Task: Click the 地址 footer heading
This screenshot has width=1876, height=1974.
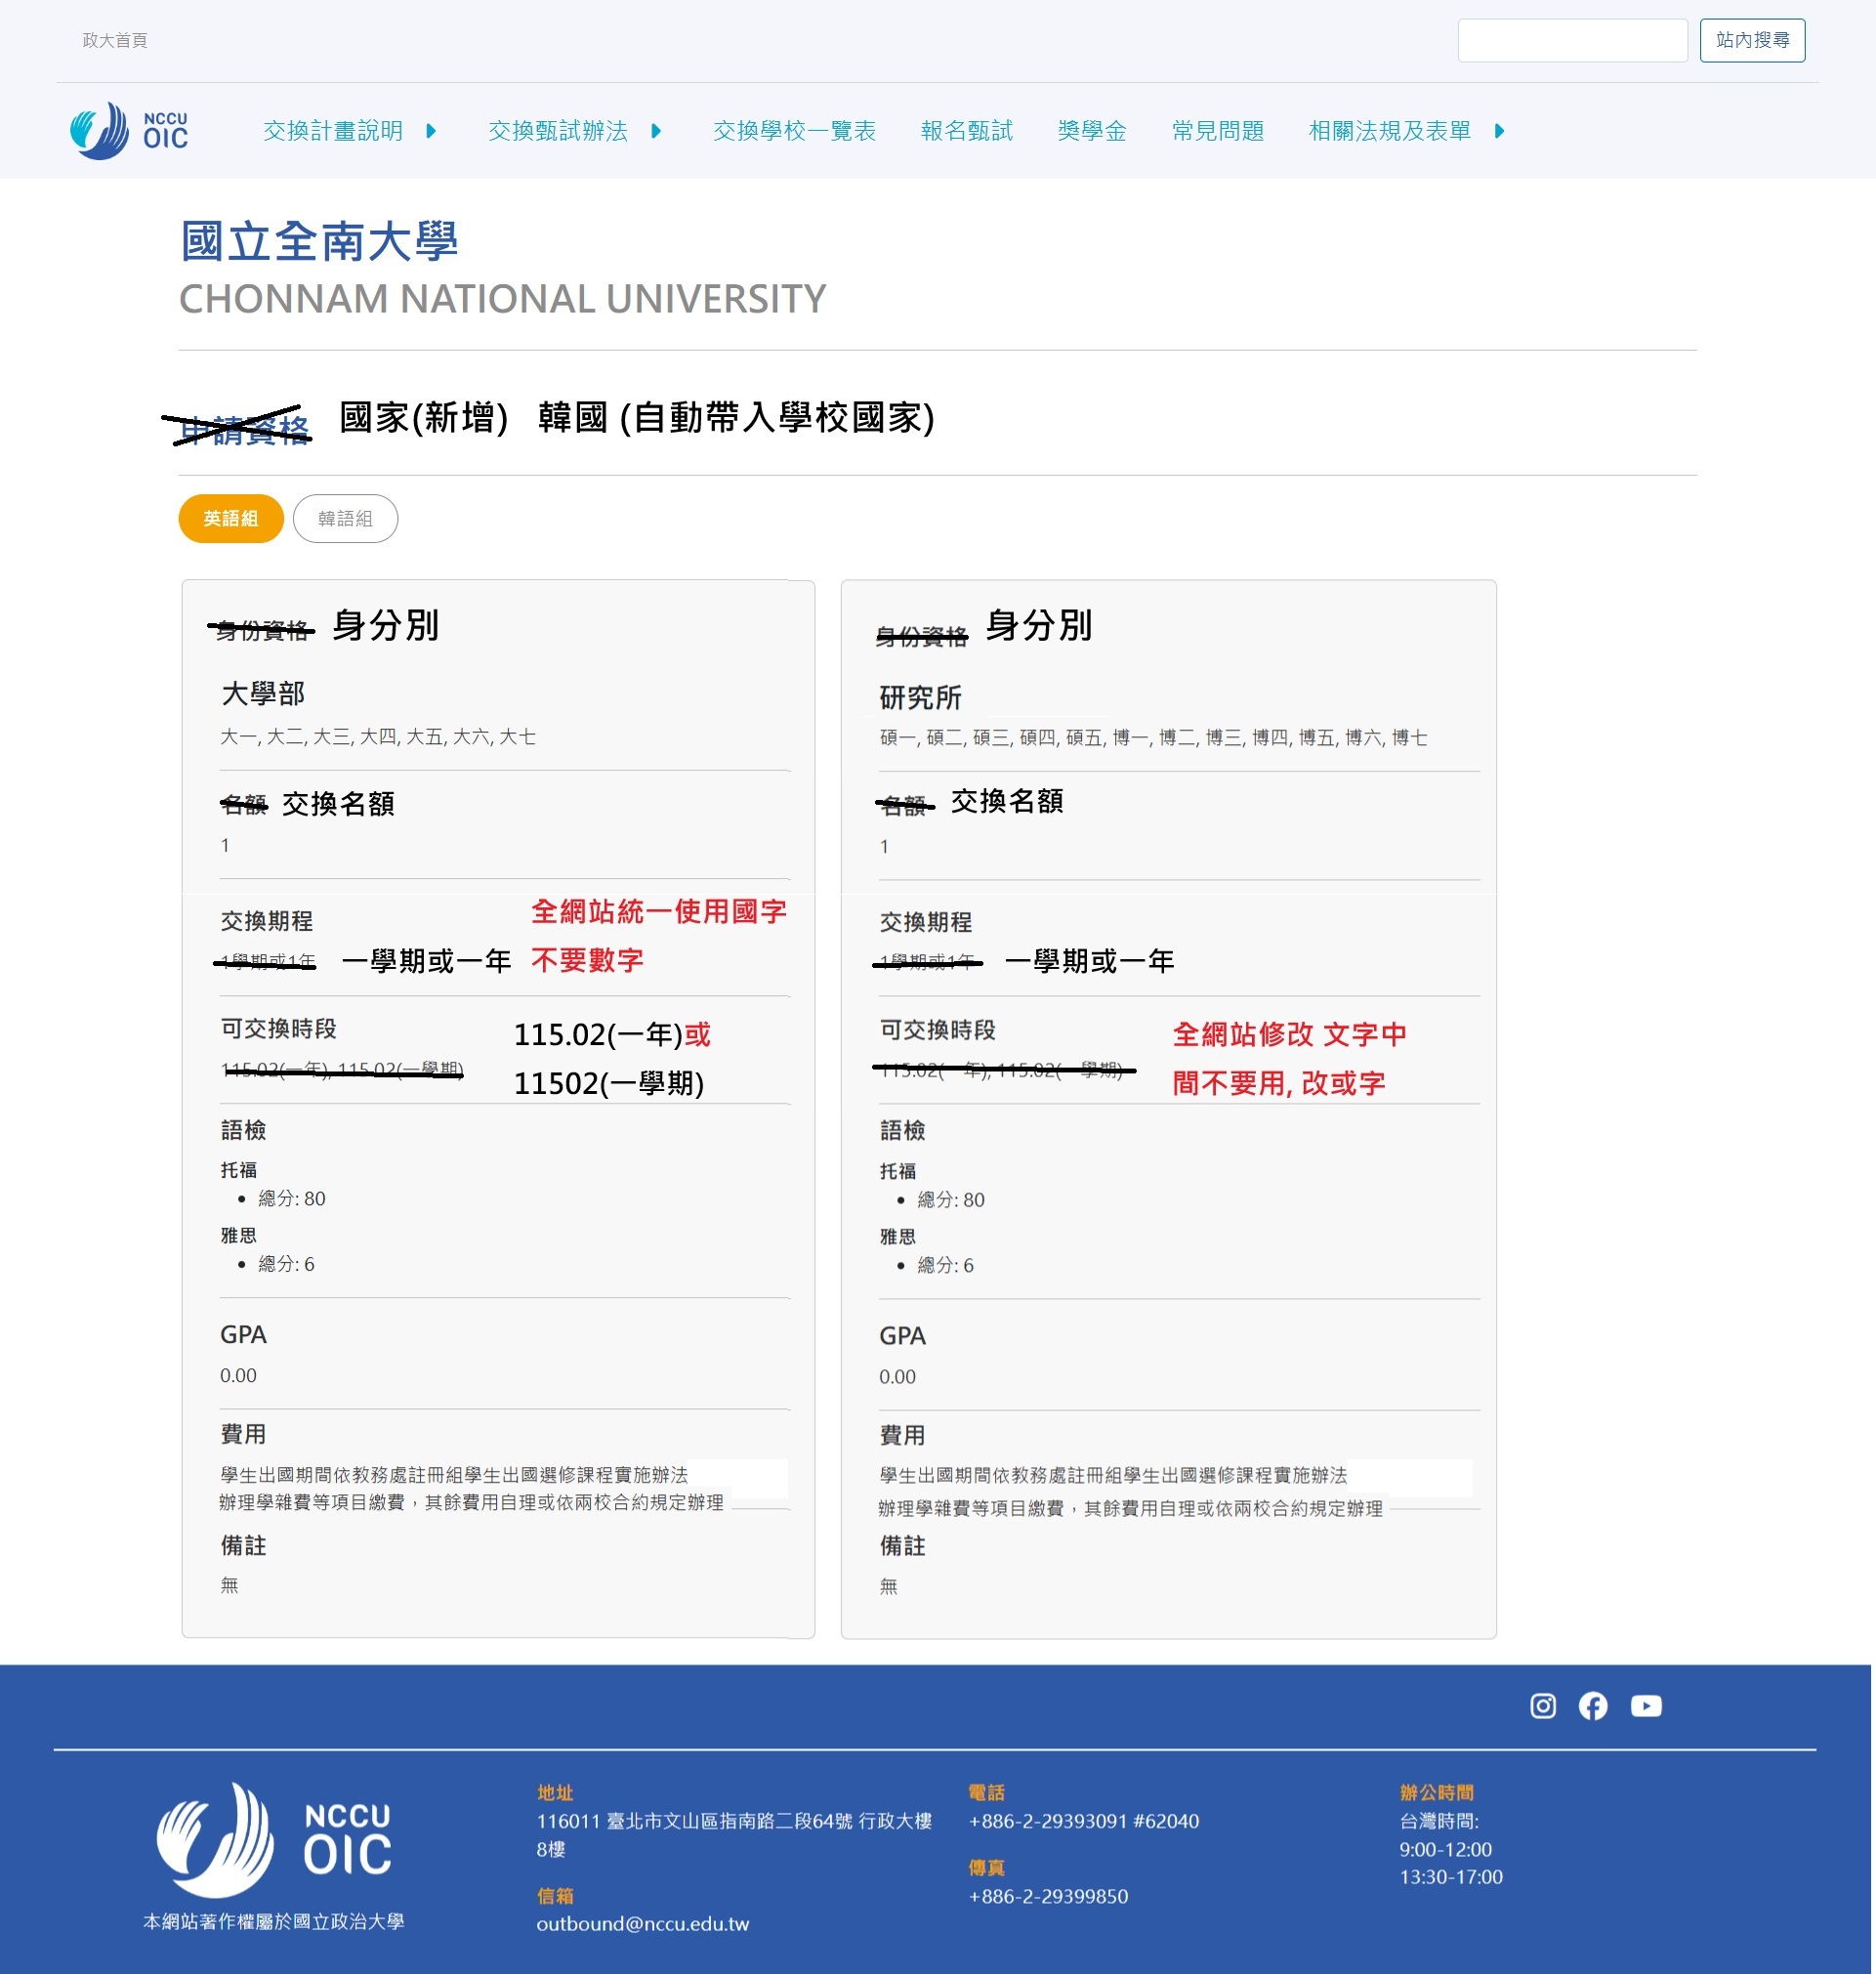Action: 555,1793
